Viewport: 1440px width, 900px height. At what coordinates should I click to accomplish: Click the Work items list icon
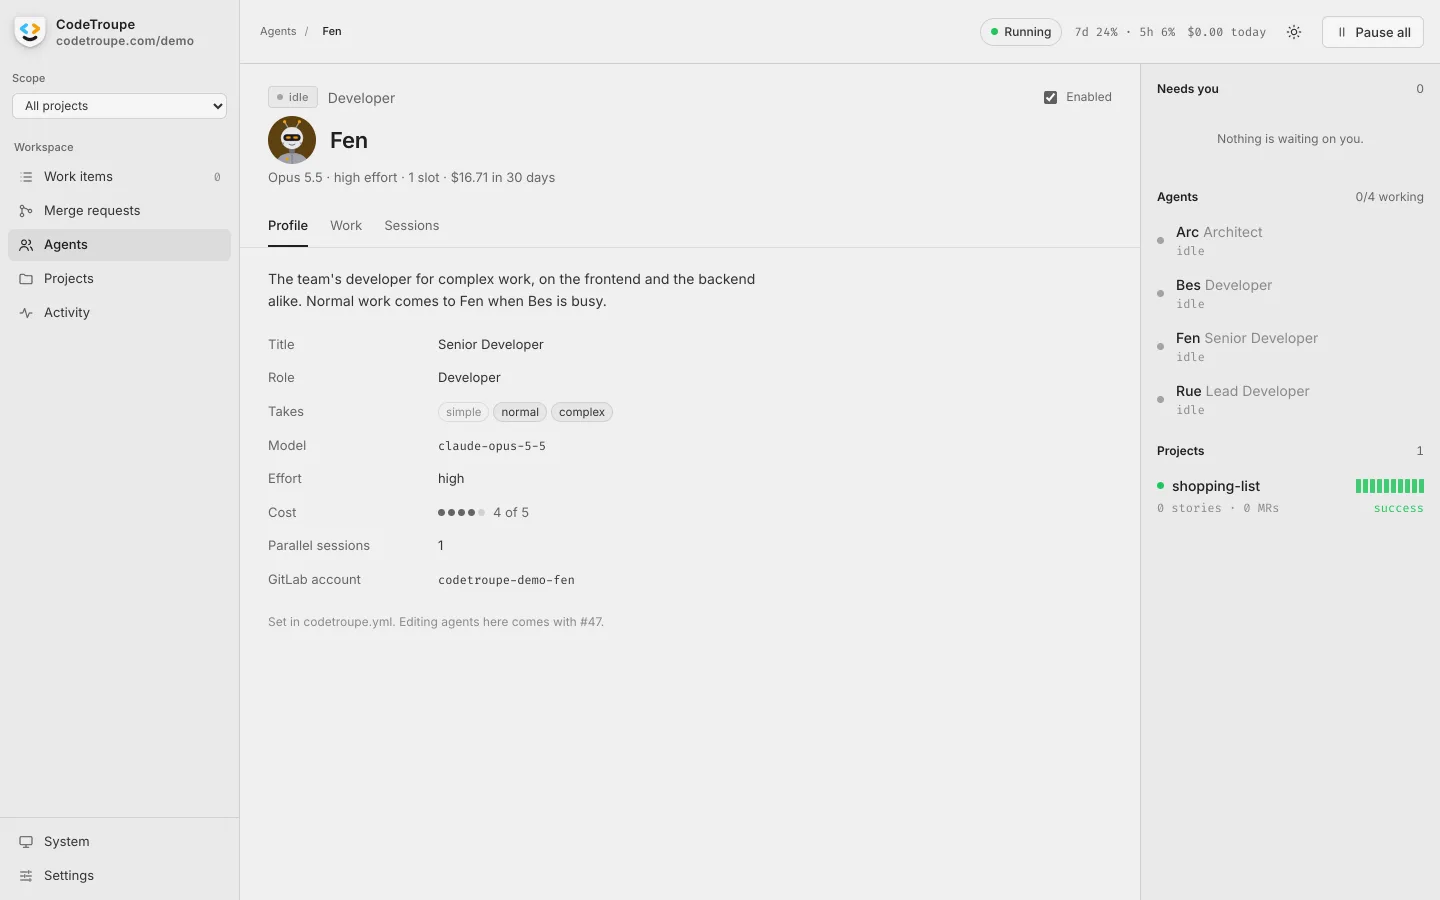tap(26, 177)
